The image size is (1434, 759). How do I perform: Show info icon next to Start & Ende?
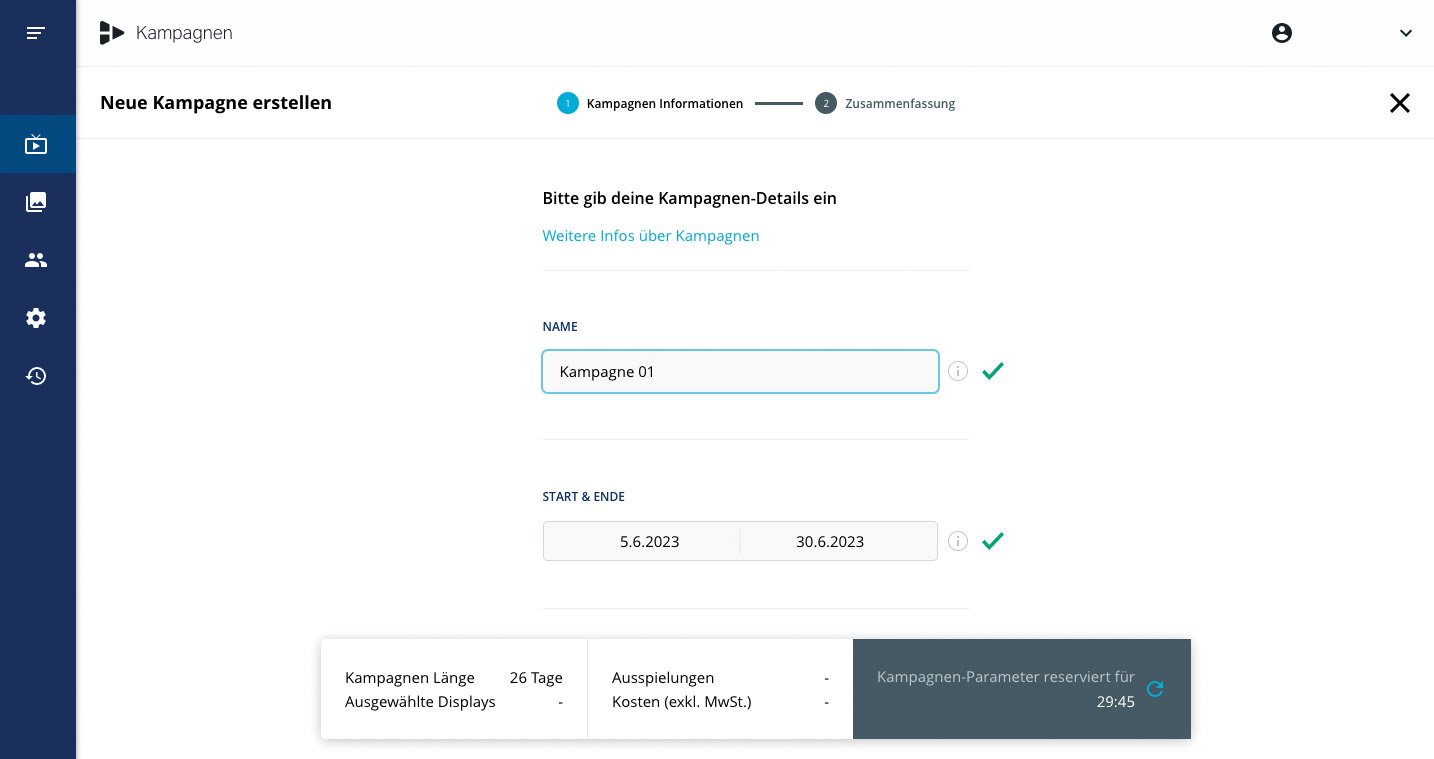pyautogui.click(x=958, y=541)
